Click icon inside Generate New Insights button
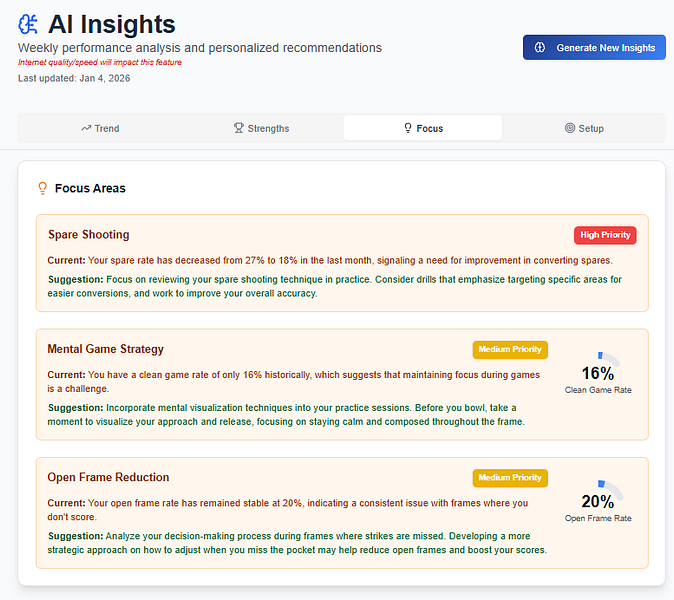 point(539,48)
